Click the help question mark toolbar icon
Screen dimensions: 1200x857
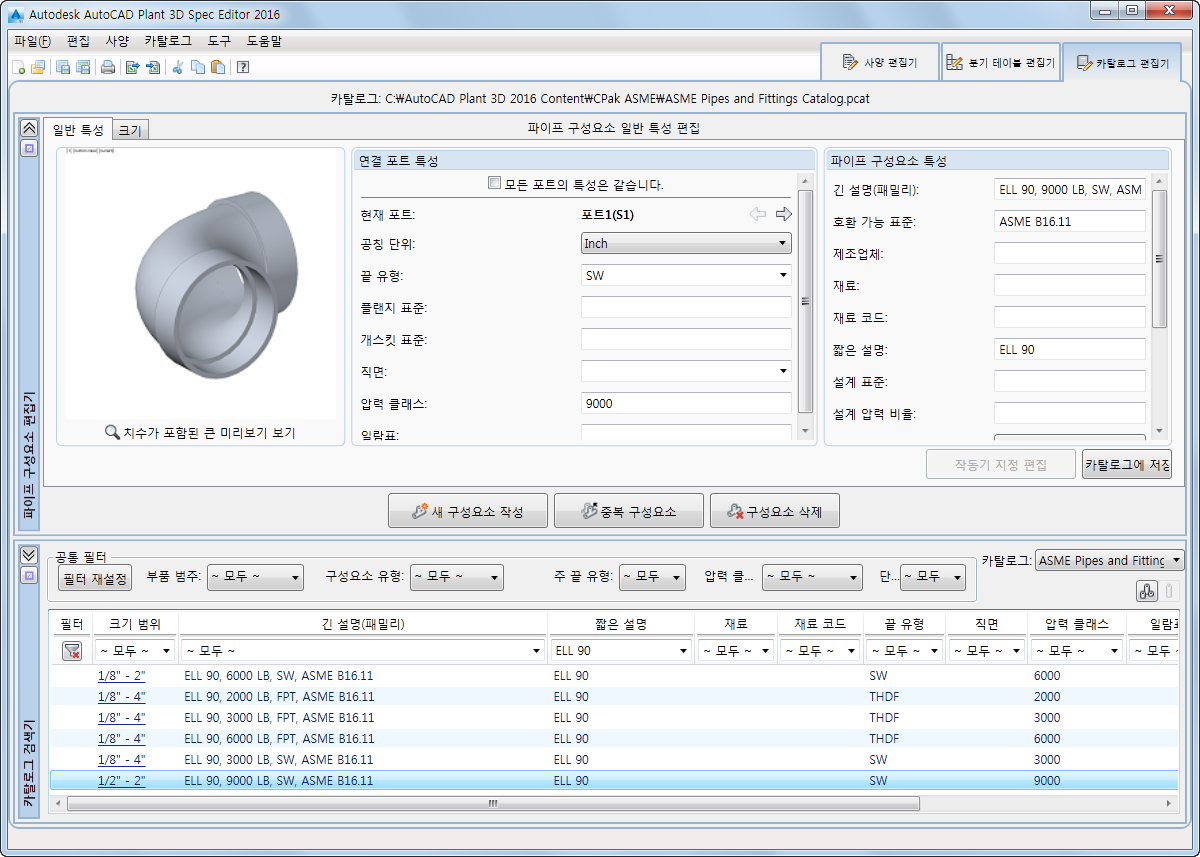(x=243, y=67)
